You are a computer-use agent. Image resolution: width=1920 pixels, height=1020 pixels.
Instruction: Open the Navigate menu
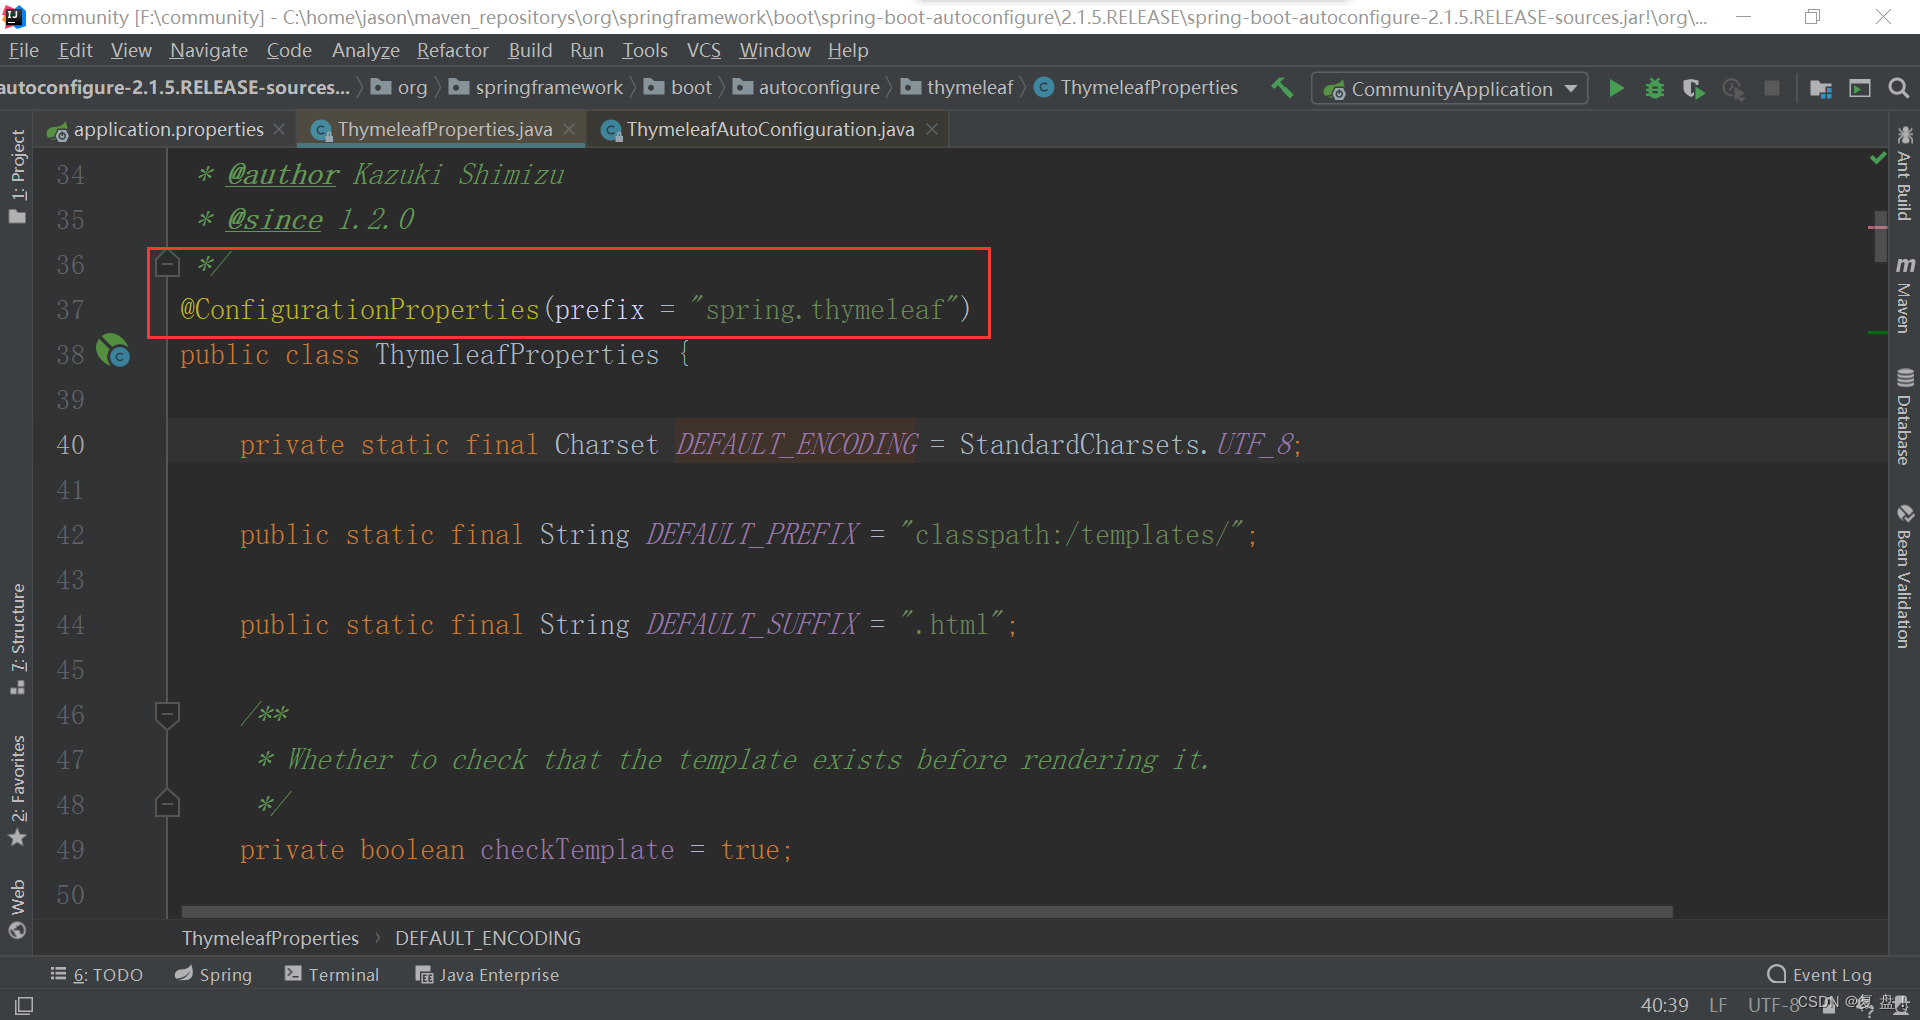tap(208, 50)
